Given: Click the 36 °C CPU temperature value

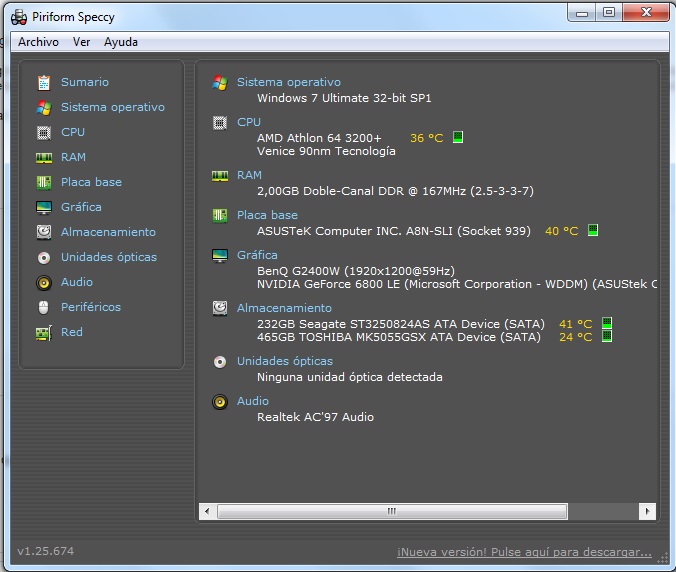Looking at the screenshot, I should tap(426, 138).
